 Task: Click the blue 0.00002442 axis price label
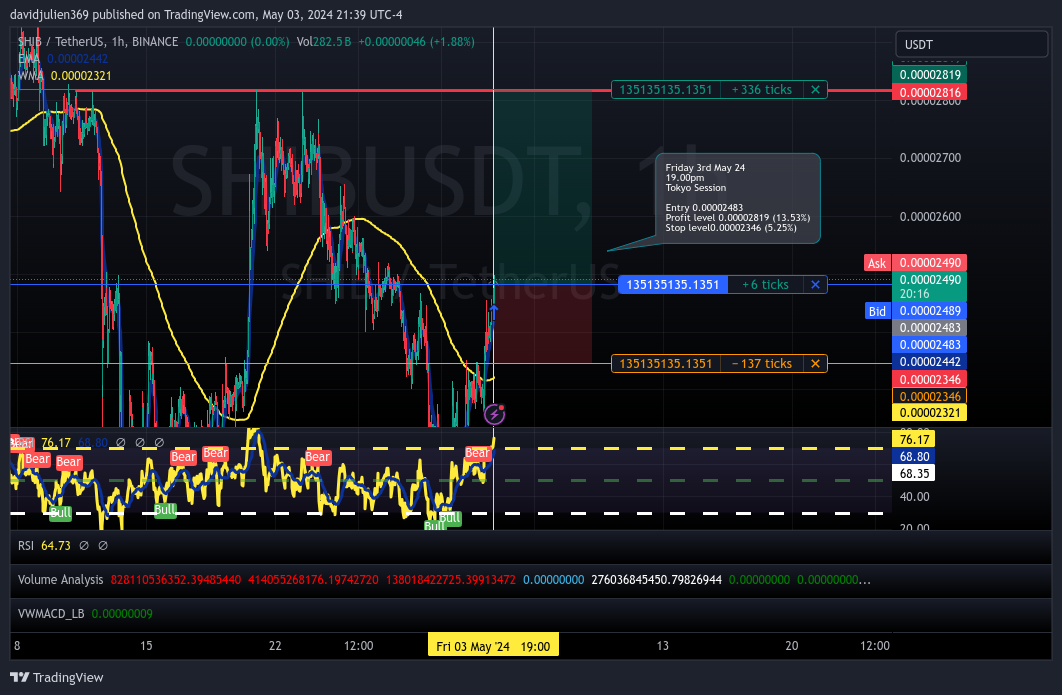click(x=930, y=362)
